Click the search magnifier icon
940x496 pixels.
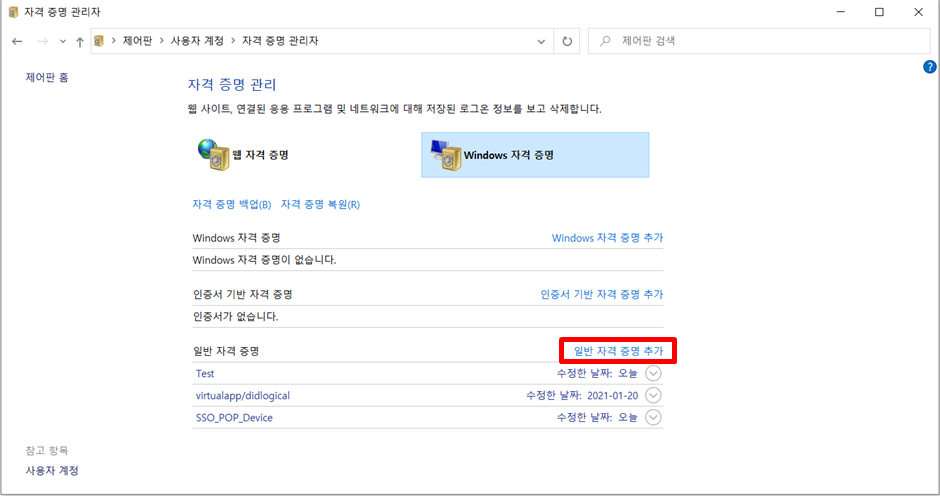(x=605, y=41)
